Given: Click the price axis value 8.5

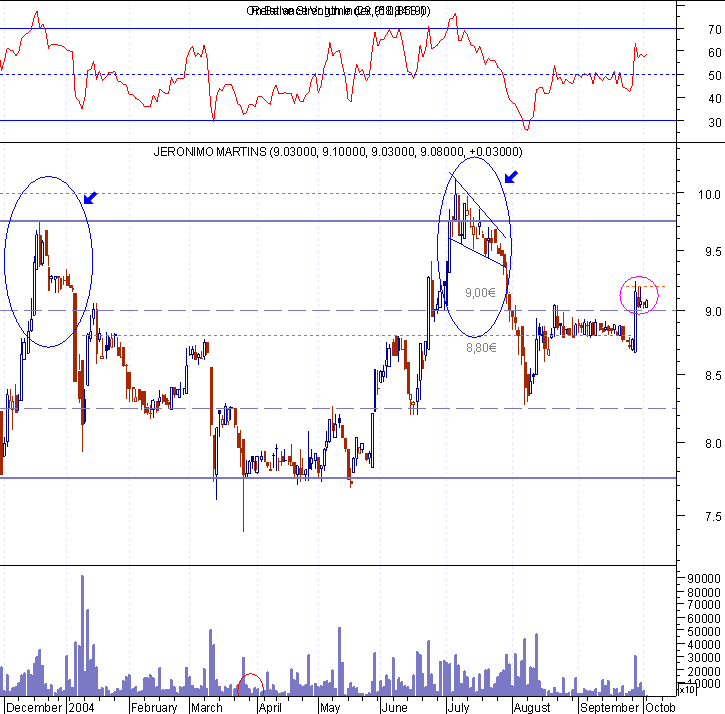Looking at the screenshot, I should 713,375.
